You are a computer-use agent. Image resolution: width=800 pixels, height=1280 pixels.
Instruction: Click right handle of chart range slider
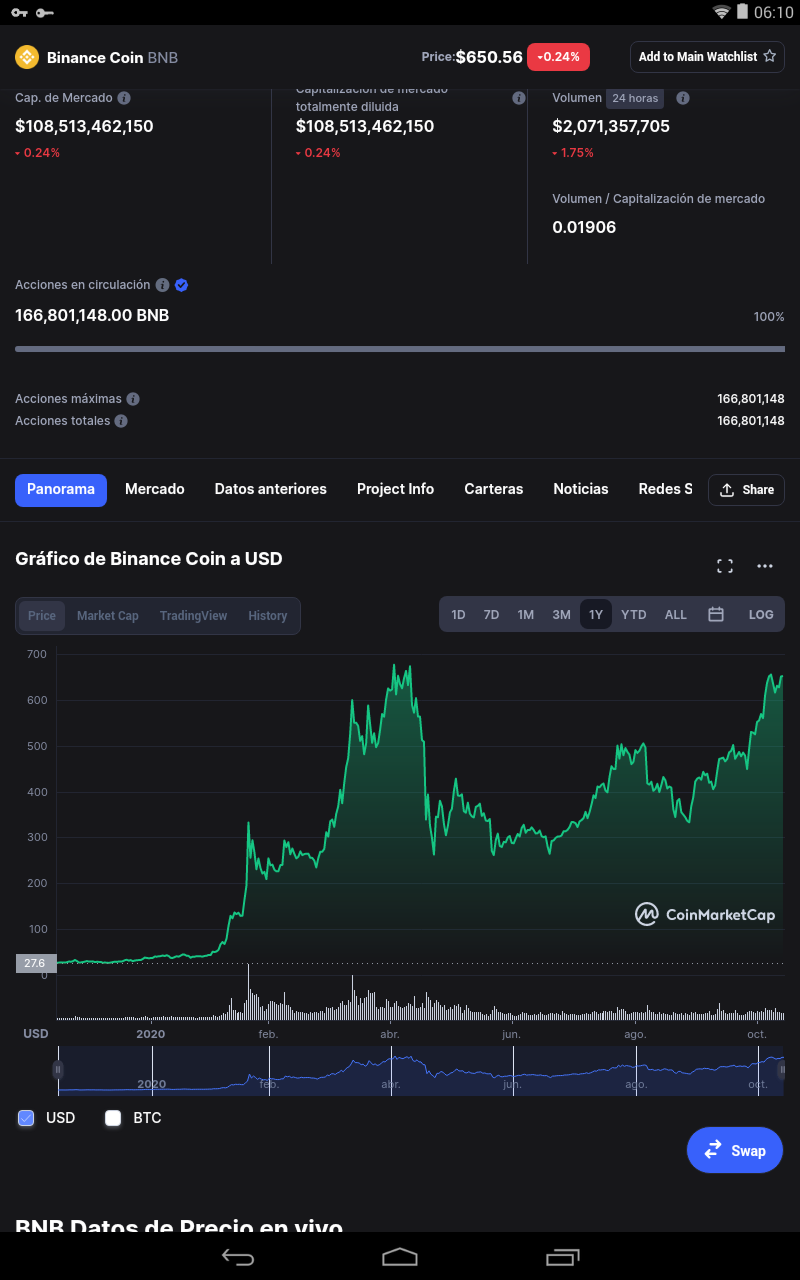coord(783,1070)
